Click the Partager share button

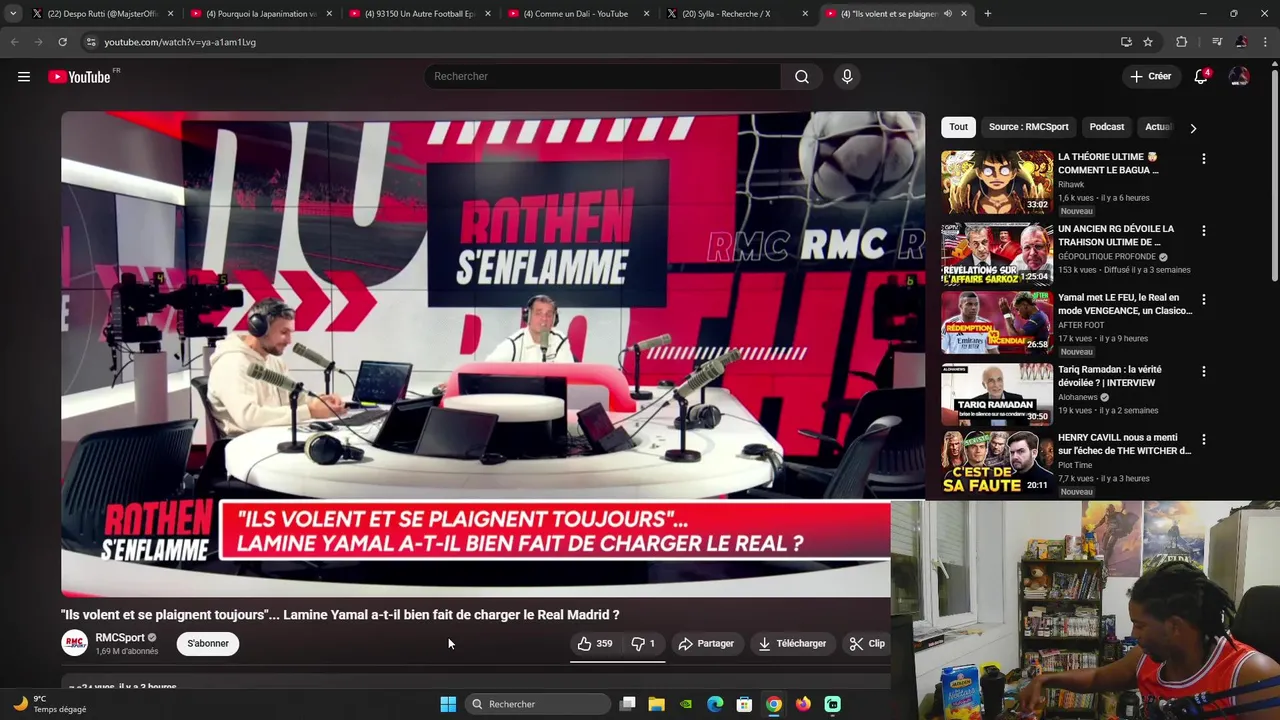pyautogui.click(x=707, y=644)
